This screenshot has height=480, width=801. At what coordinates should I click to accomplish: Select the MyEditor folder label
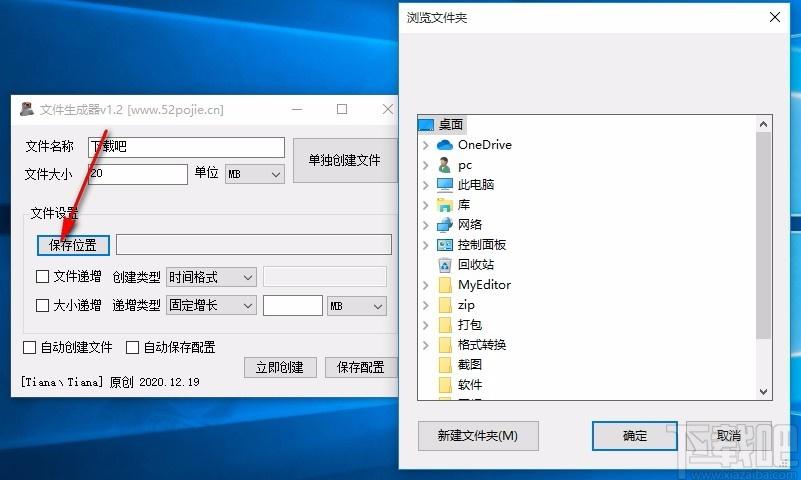tap(484, 285)
